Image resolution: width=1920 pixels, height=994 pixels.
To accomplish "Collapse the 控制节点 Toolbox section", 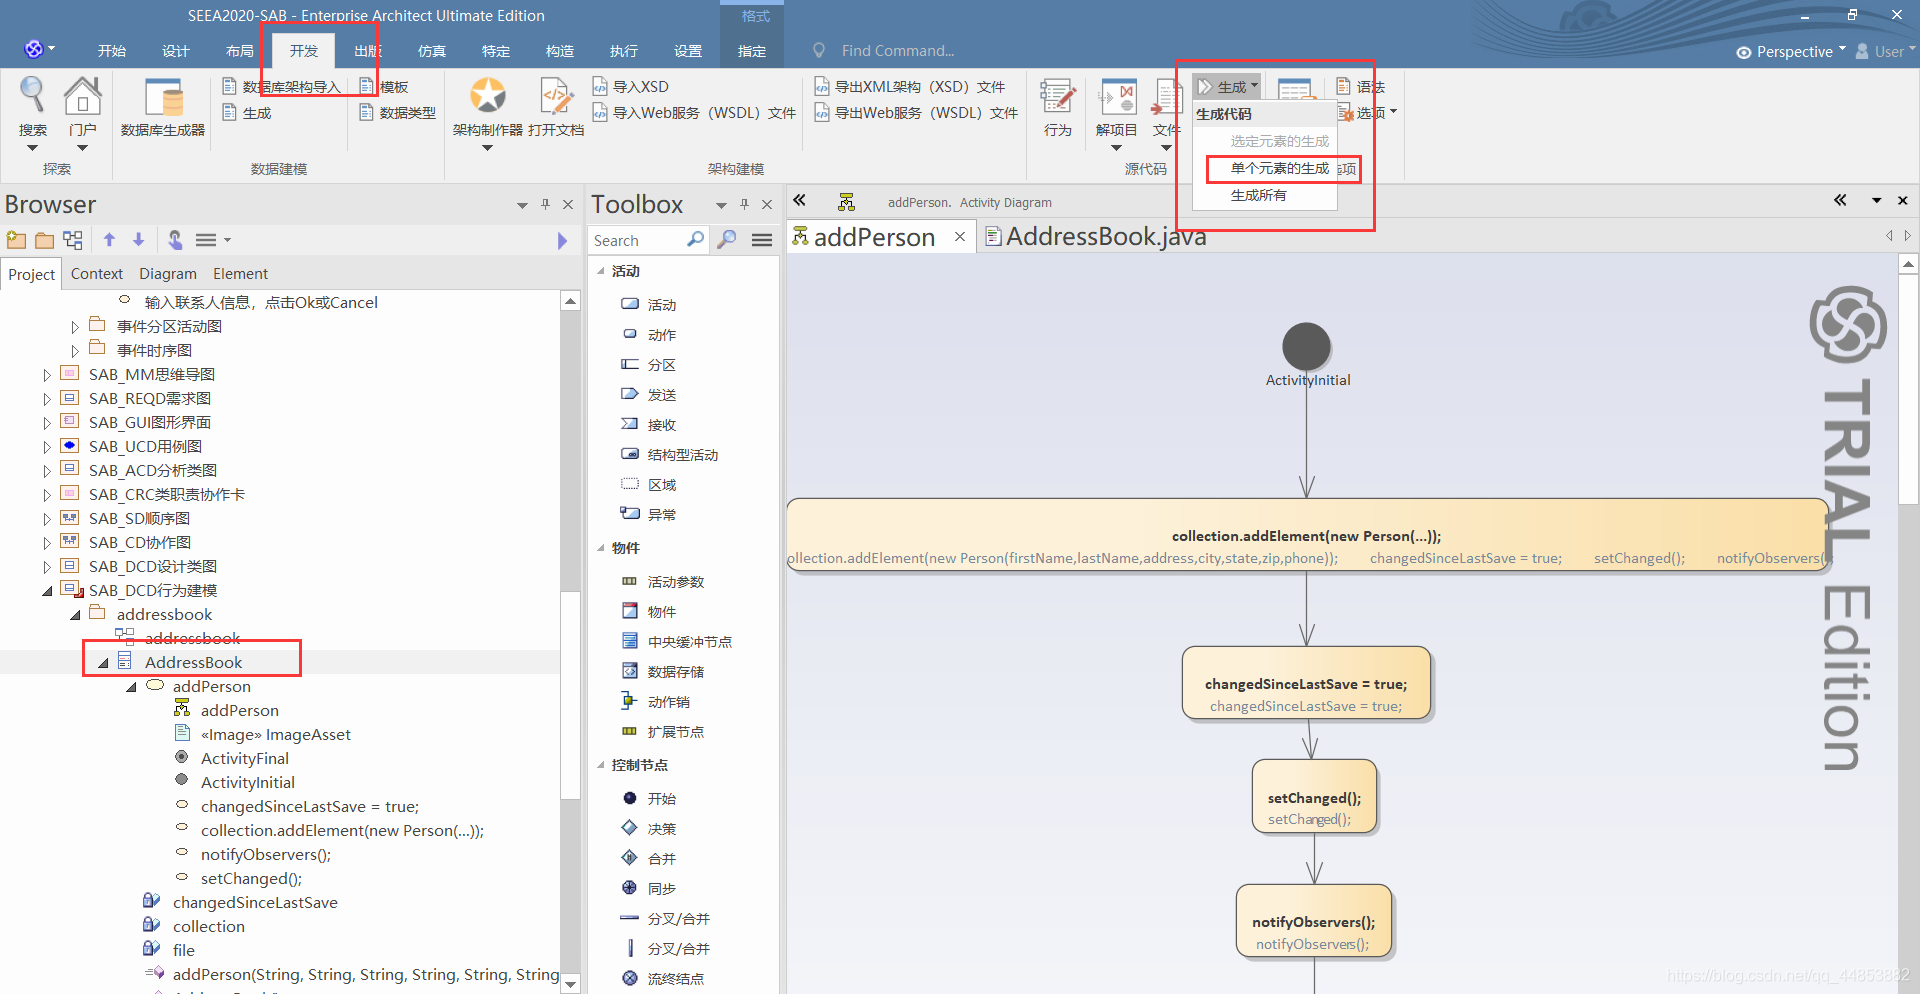I will coord(601,765).
